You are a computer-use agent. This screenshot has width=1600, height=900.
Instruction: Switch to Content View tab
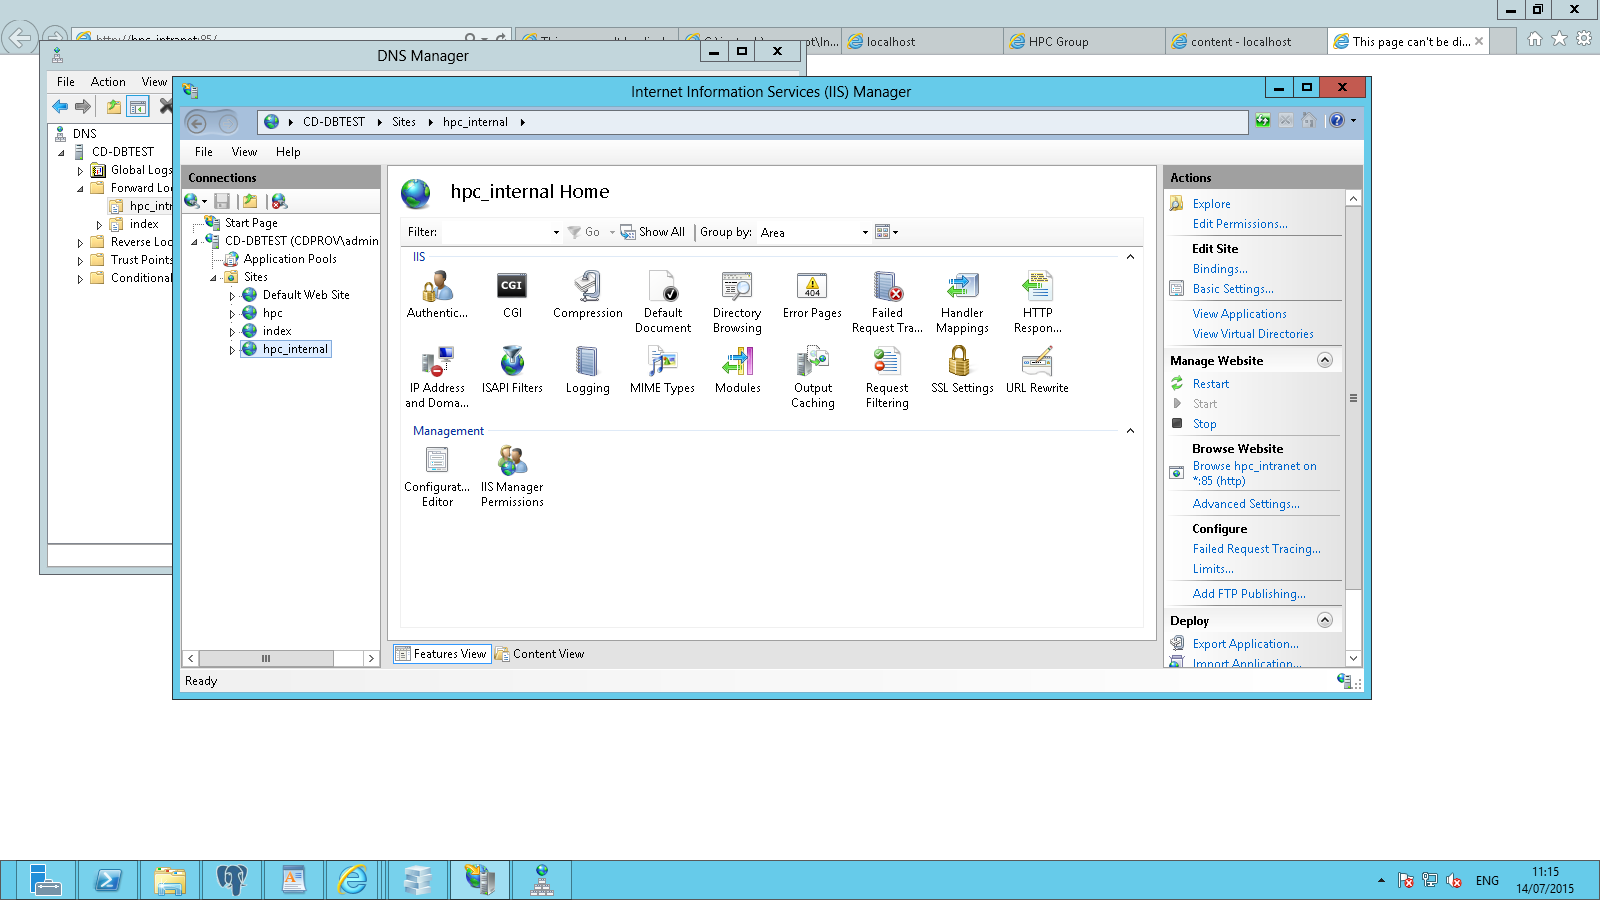pyautogui.click(x=540, y=654)
